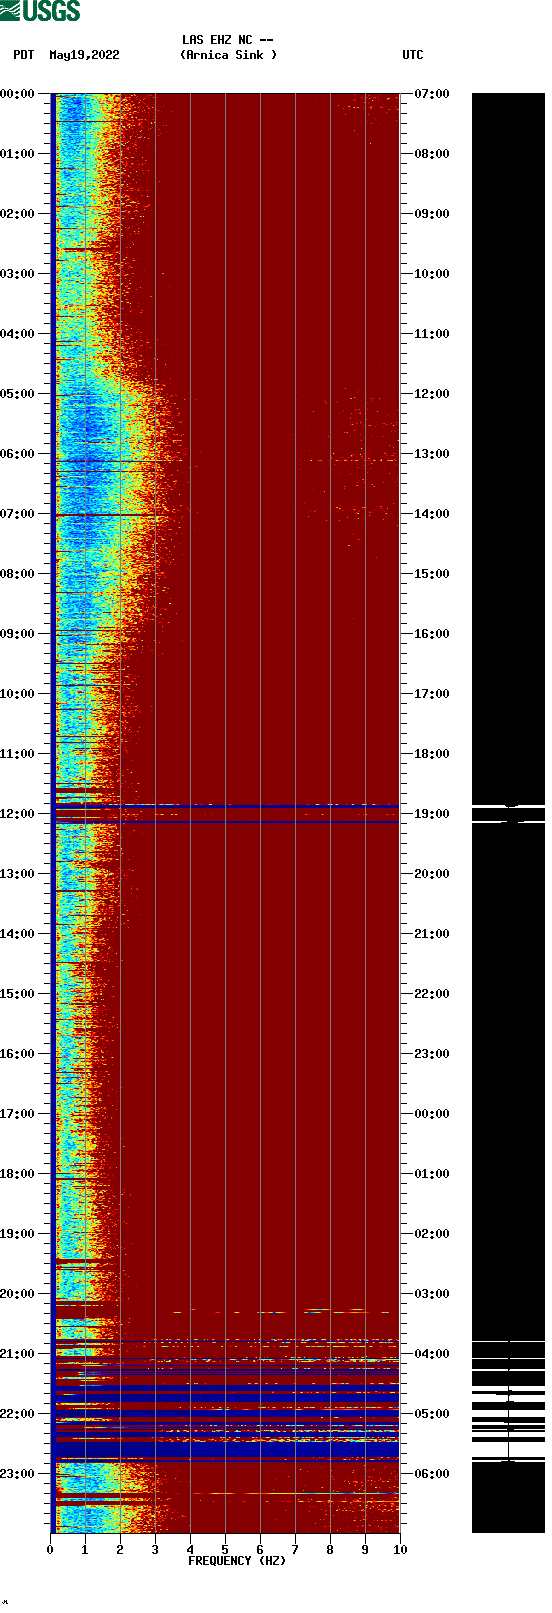Click the (Arnica Sink ) station name
Image resolution: width=552 pixels, height=1613 pixels.
[228, 55]
